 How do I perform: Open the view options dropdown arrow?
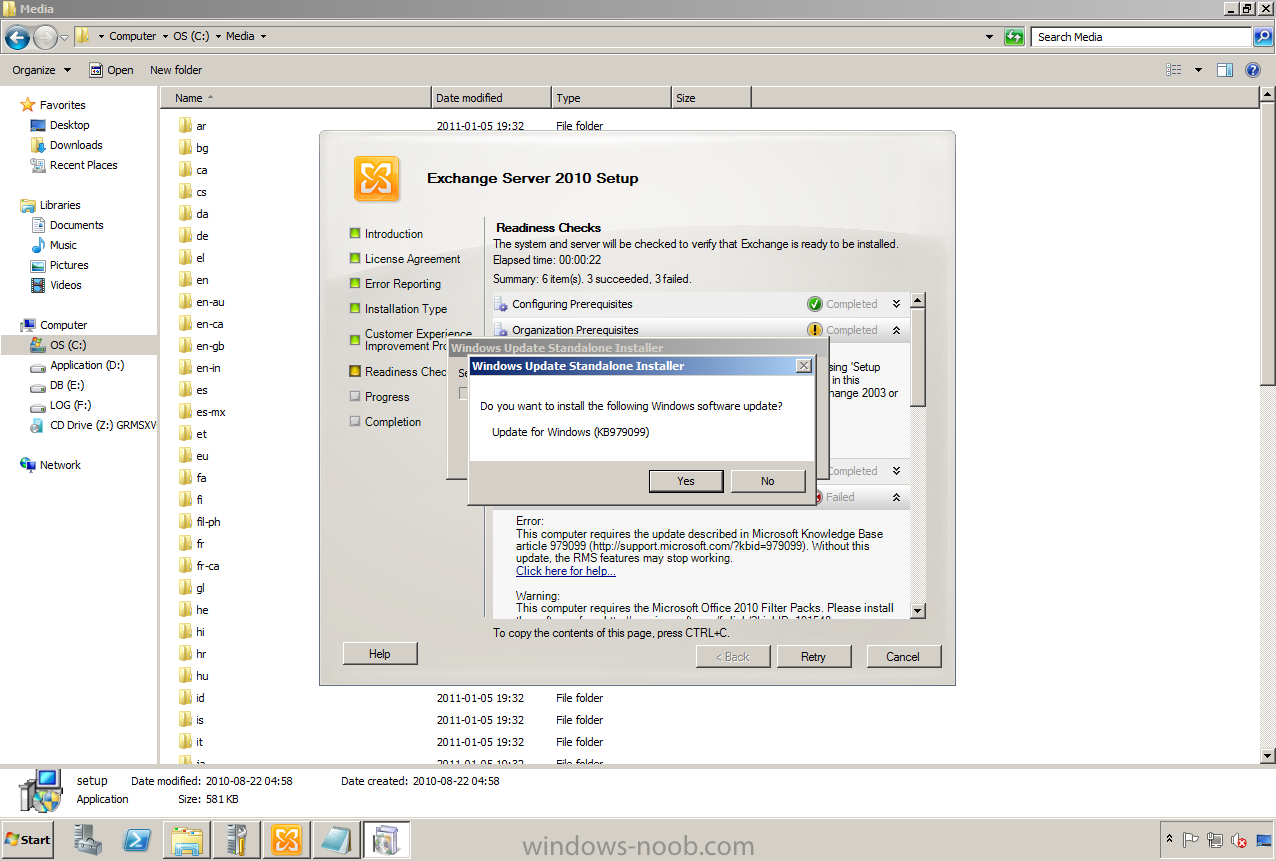pyautogui.click(x=1198, y=70)
